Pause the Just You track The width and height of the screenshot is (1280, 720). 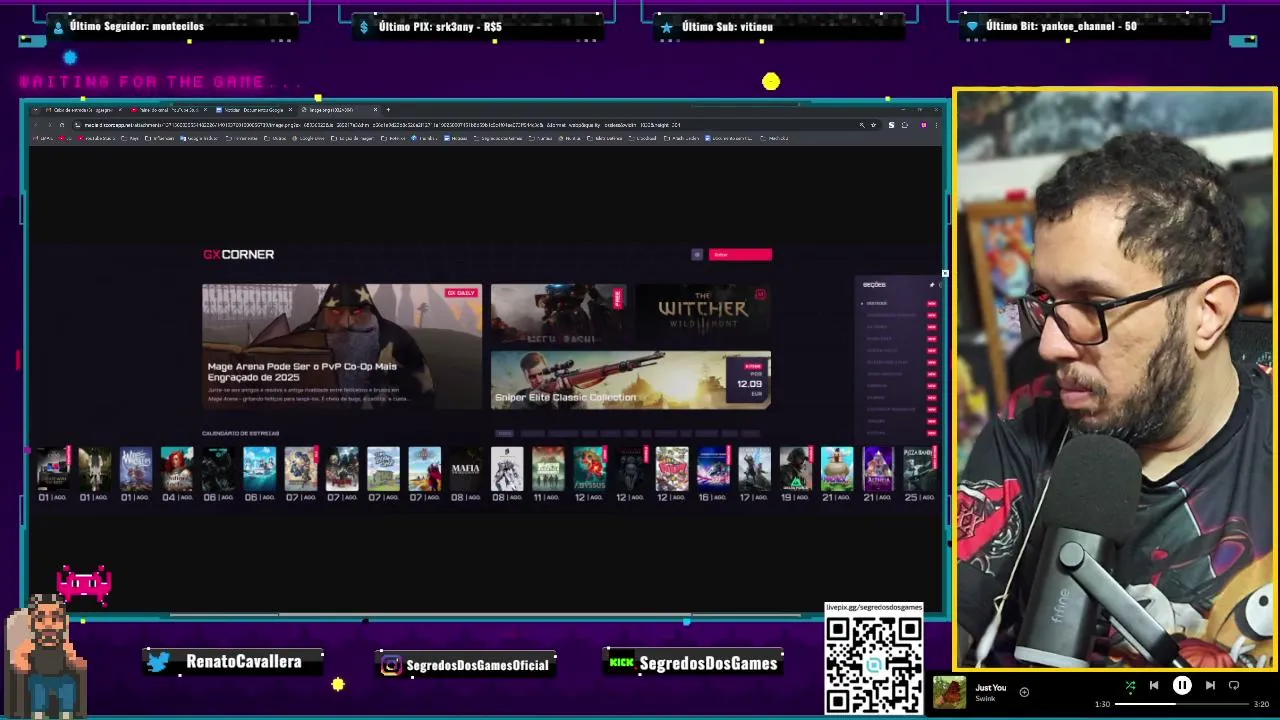(x=1182, y=685)
